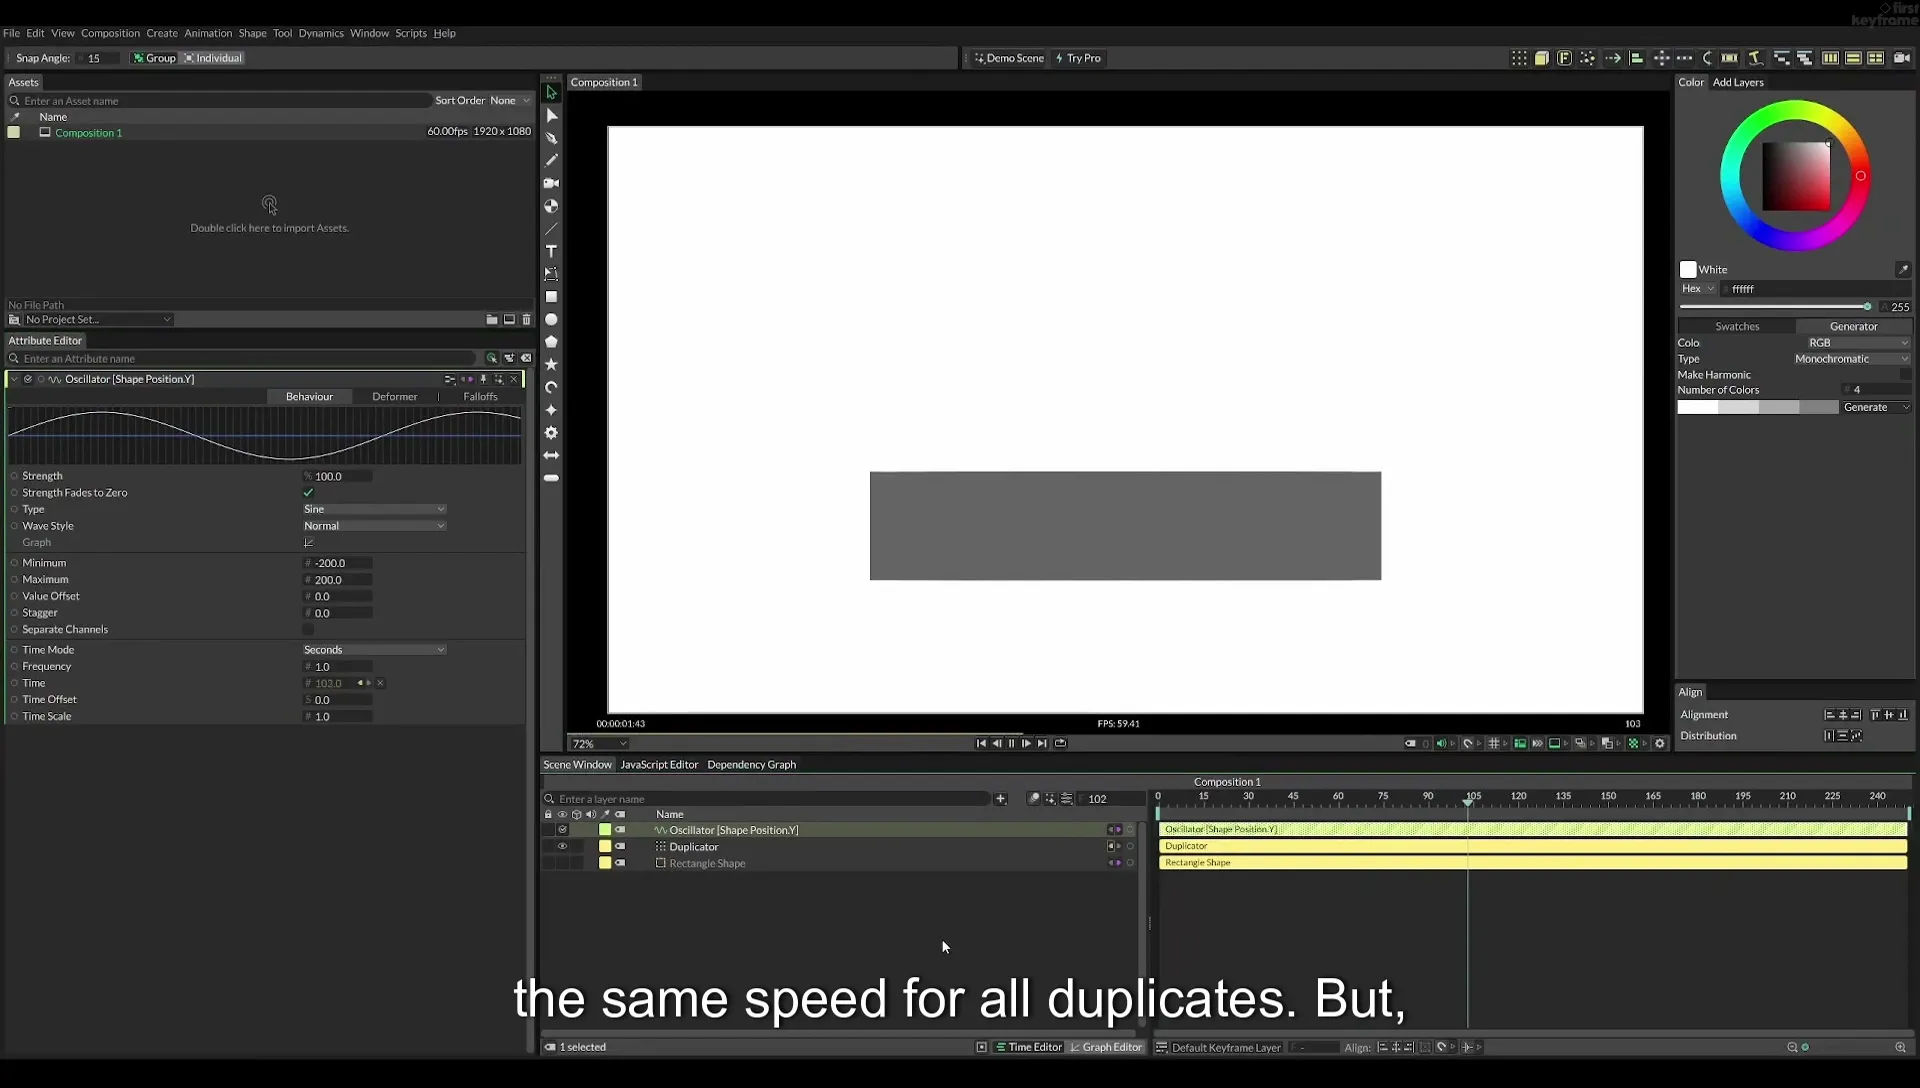Open Monochromatic type dropdown
Image resolution: width=1920 pixels, height=1088 pixels.
point(1851,359)
